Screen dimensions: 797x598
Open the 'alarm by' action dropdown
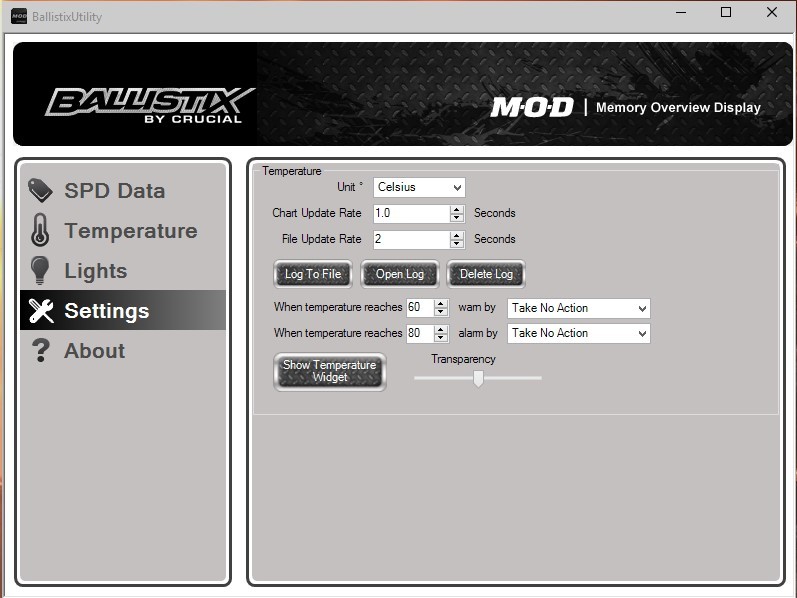click(x=578, y=333)
